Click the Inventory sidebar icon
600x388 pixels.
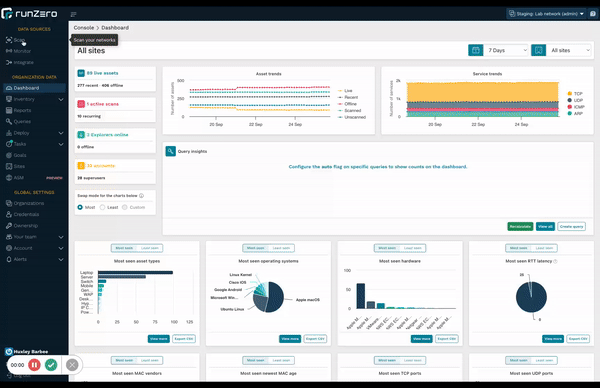tap(9, 99)
